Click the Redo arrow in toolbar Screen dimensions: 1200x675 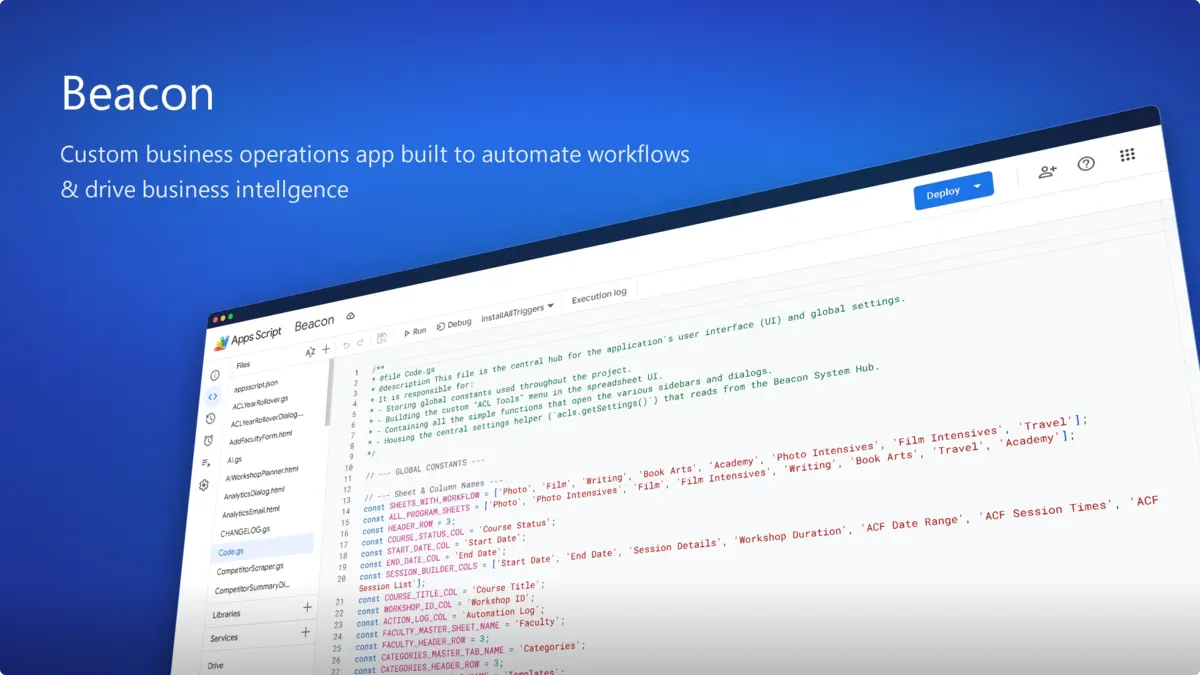click(x=361, y=342)
